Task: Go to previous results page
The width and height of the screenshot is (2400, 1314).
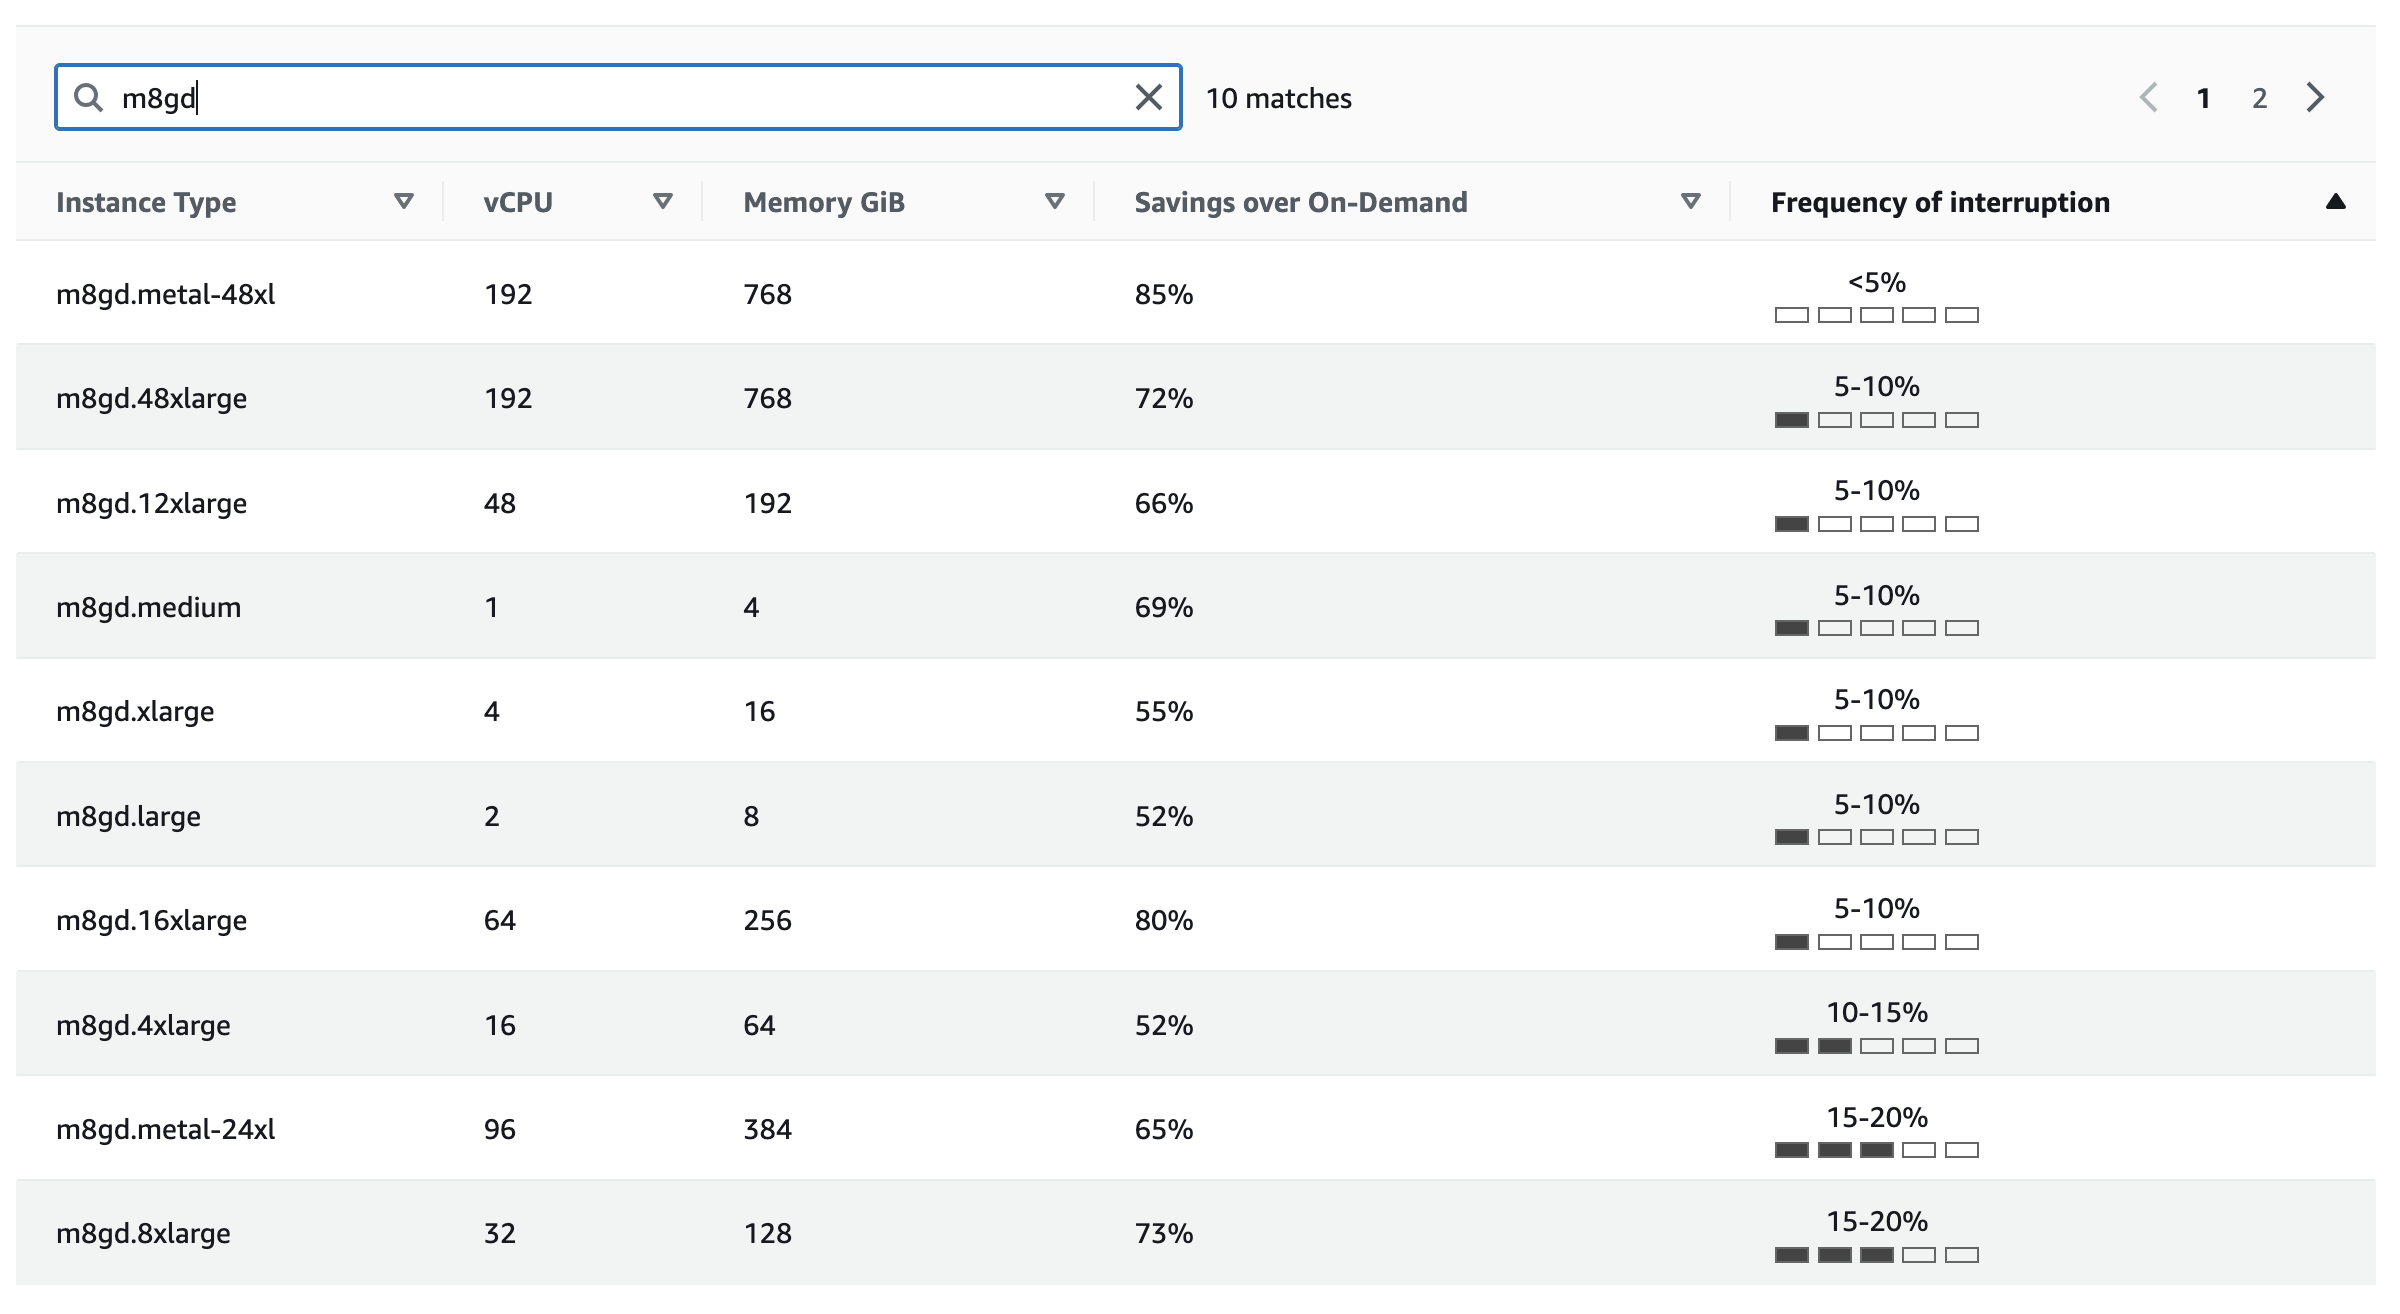Action: point(2148,97)
